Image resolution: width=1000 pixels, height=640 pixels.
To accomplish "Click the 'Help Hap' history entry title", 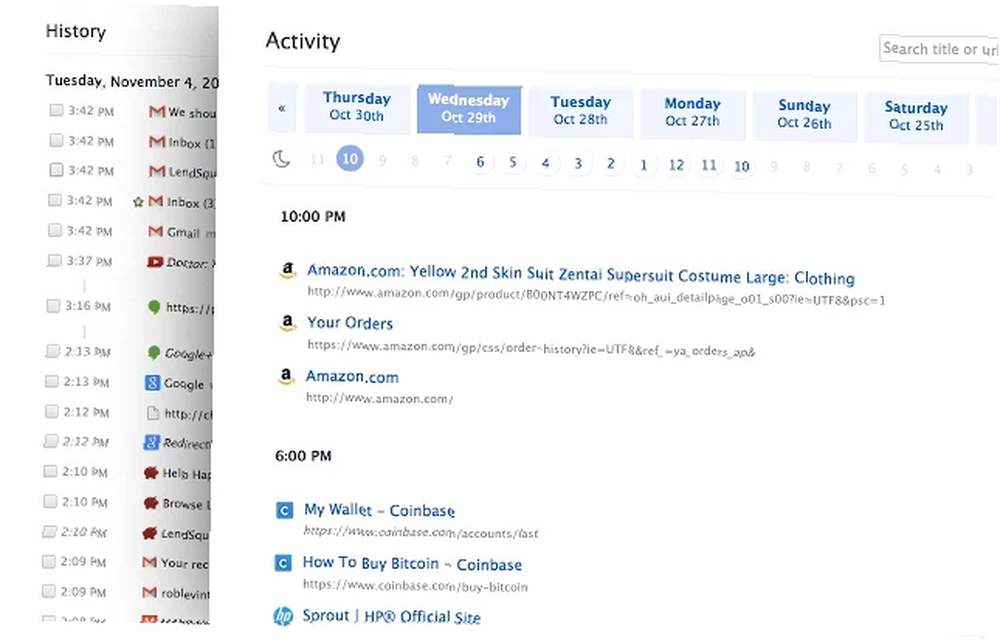I will tap(186, 474).
